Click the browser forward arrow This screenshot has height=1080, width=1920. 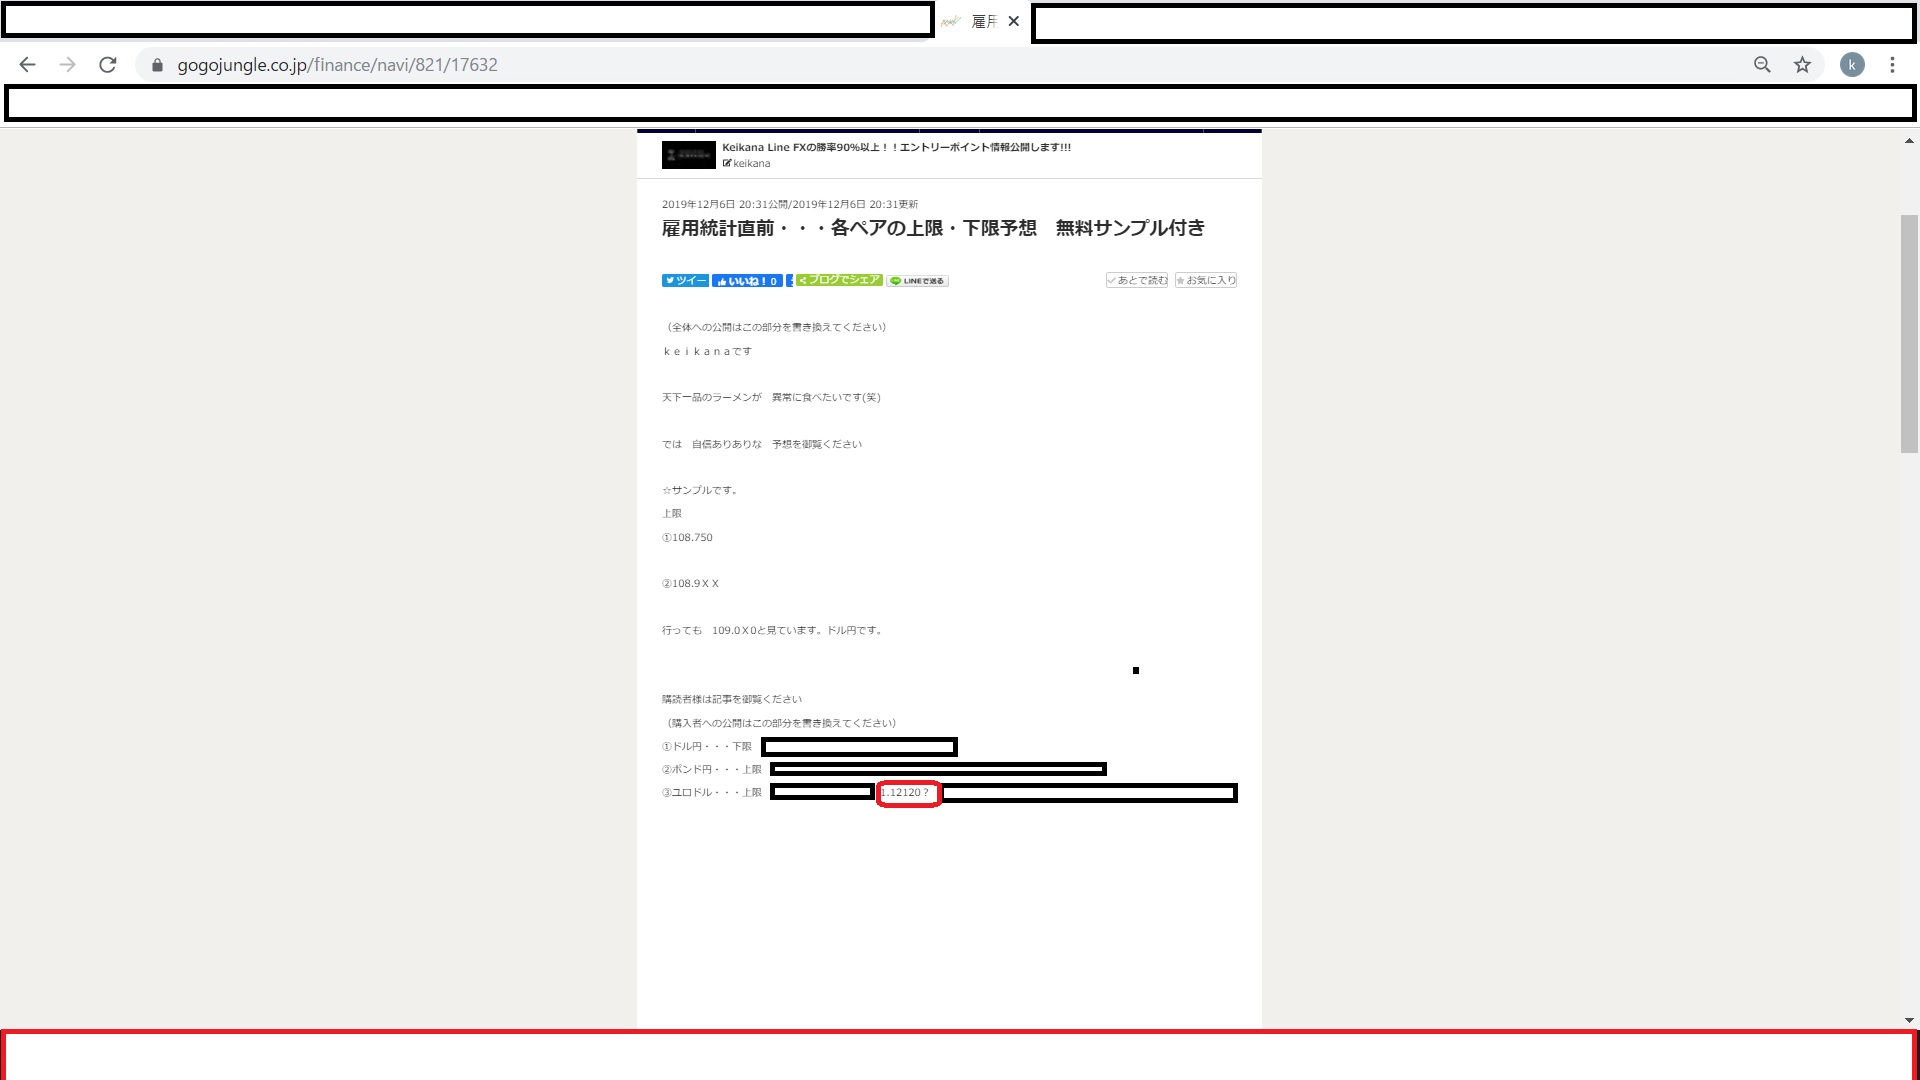tap(67, 65)
